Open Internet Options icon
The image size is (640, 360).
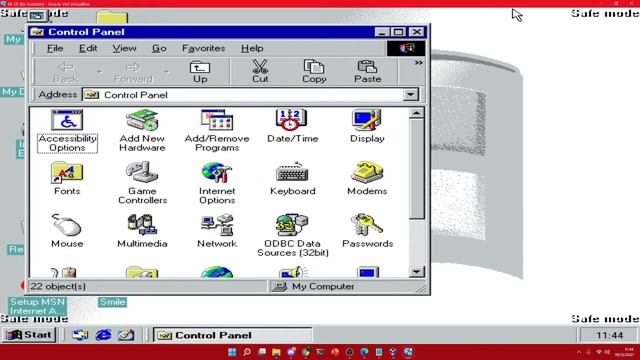[x=217, y=183]
